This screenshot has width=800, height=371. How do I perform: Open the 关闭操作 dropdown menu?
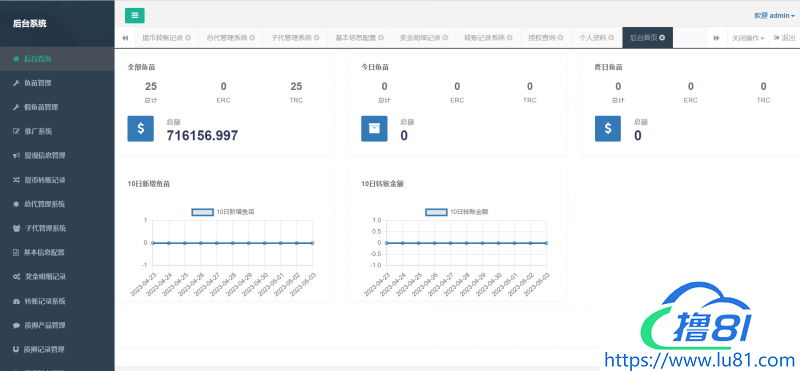(748, 38)
